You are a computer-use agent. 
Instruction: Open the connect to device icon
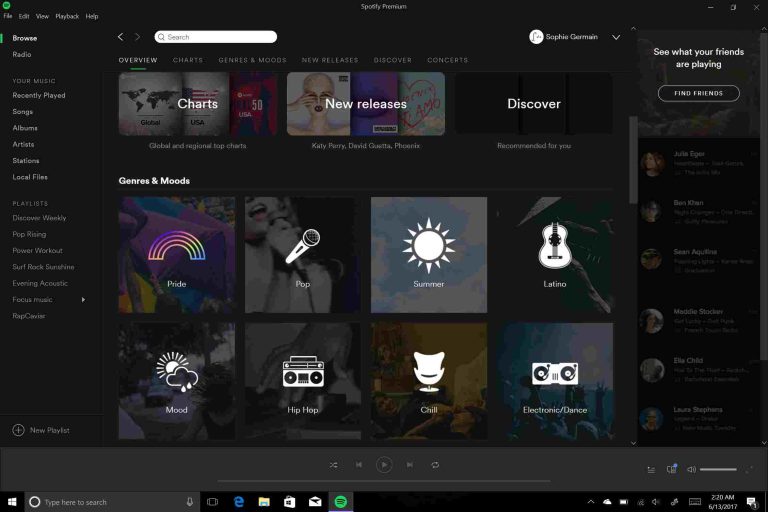(x=672, y=469)
